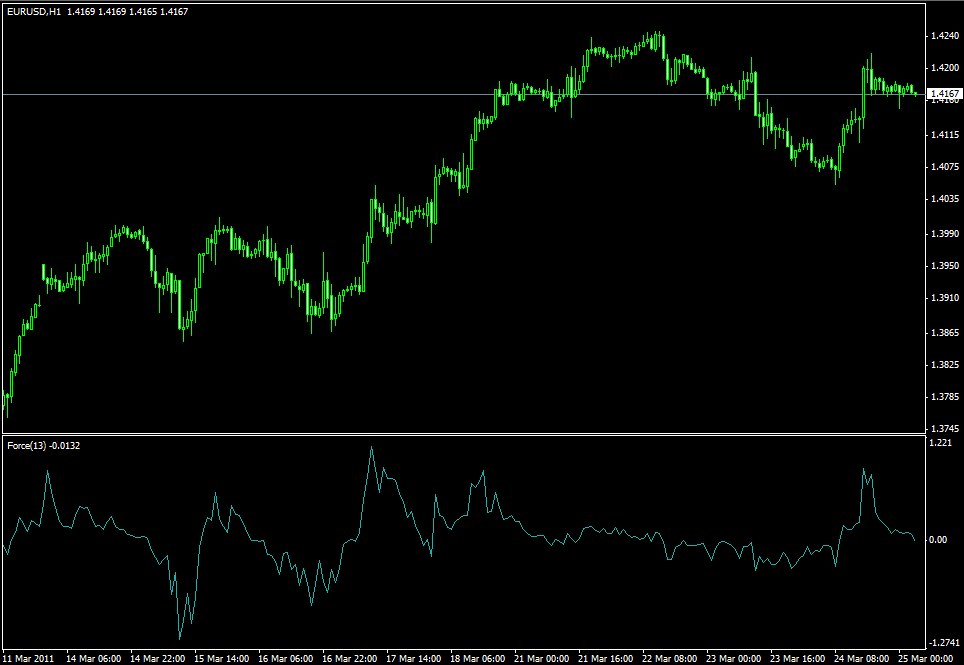Click the EURUSD,H1 chart title text
Screen dimensions: 964x665
pos(34,12)
